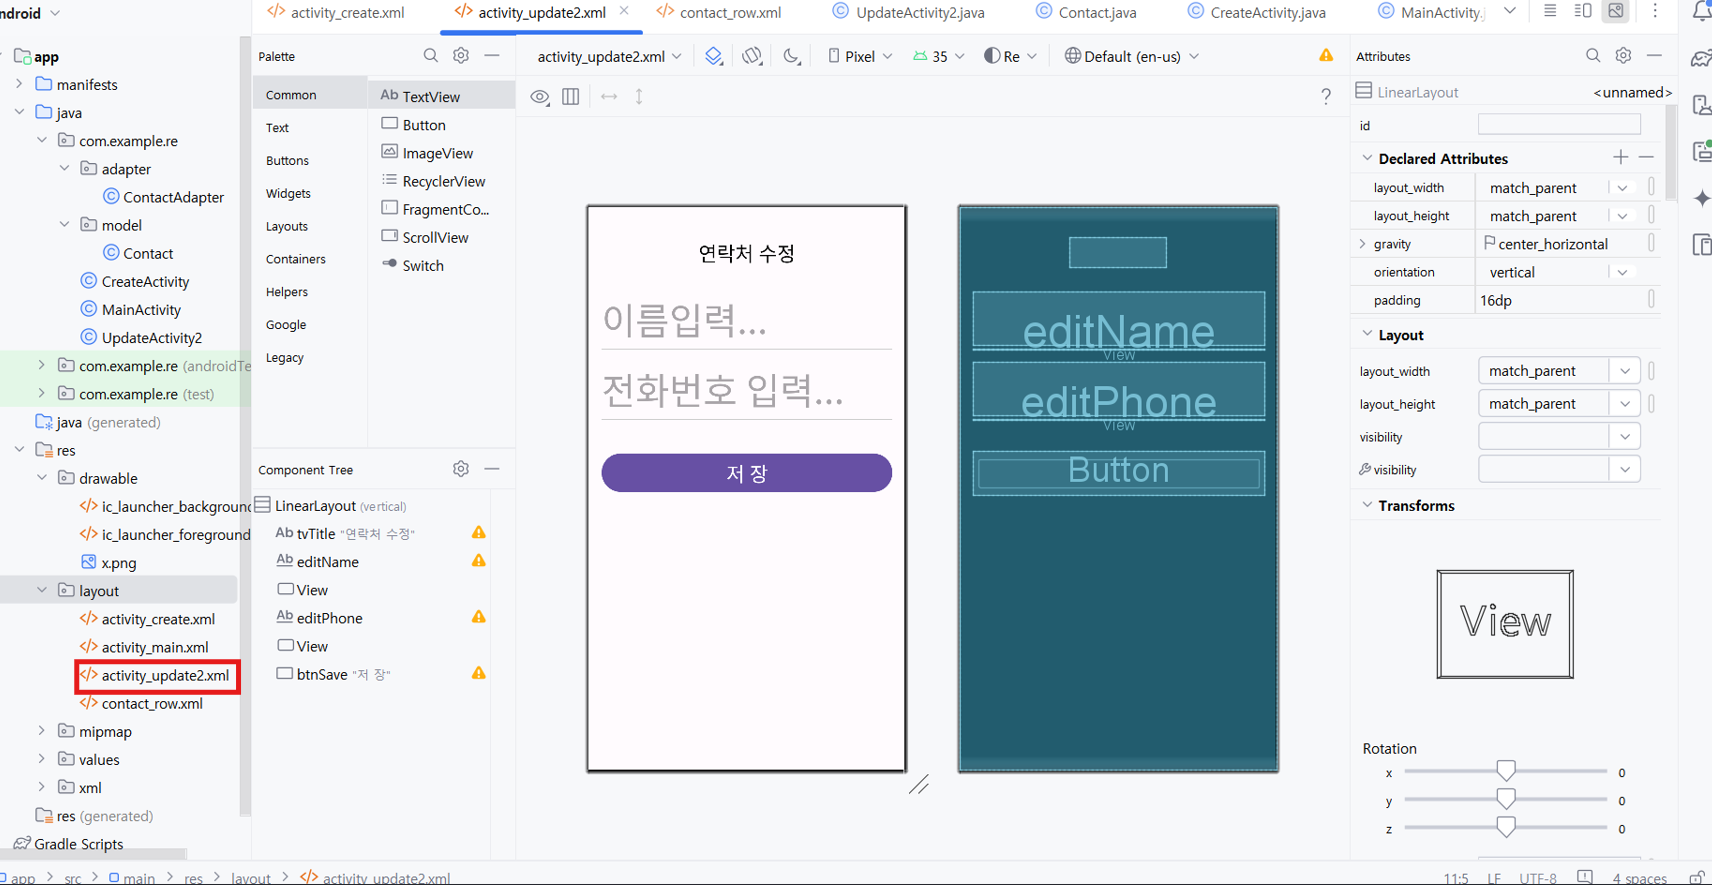Switch to contact_row.xml tab

719,12
